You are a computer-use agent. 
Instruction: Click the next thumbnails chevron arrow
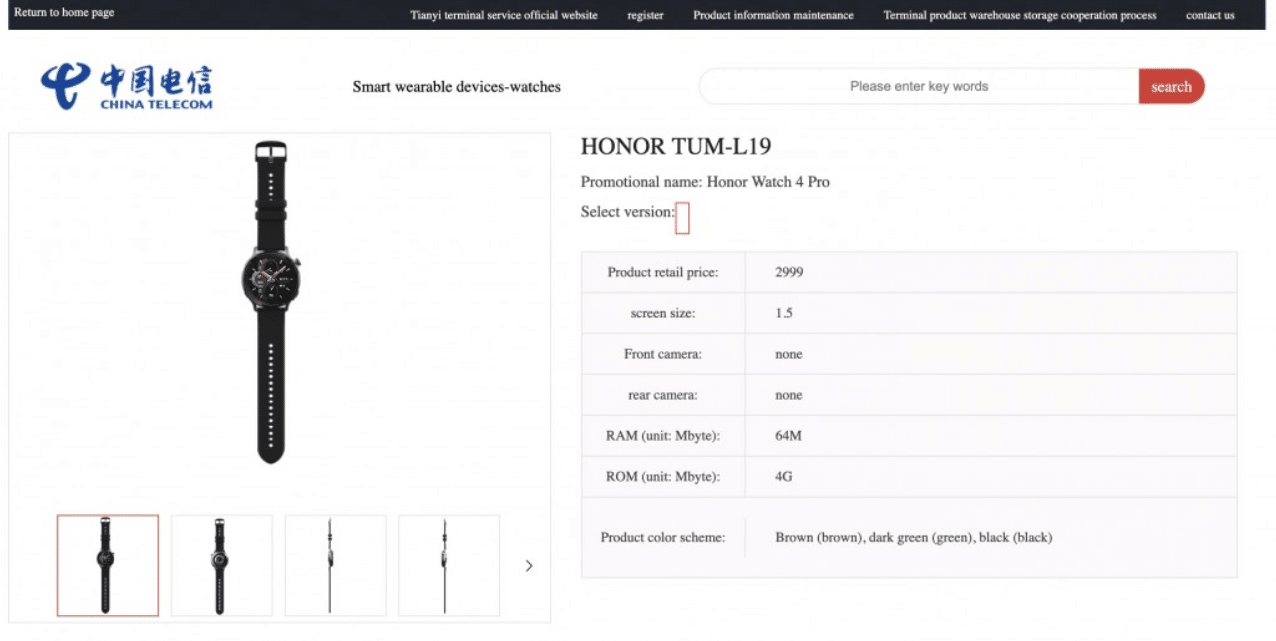(529, 566)
